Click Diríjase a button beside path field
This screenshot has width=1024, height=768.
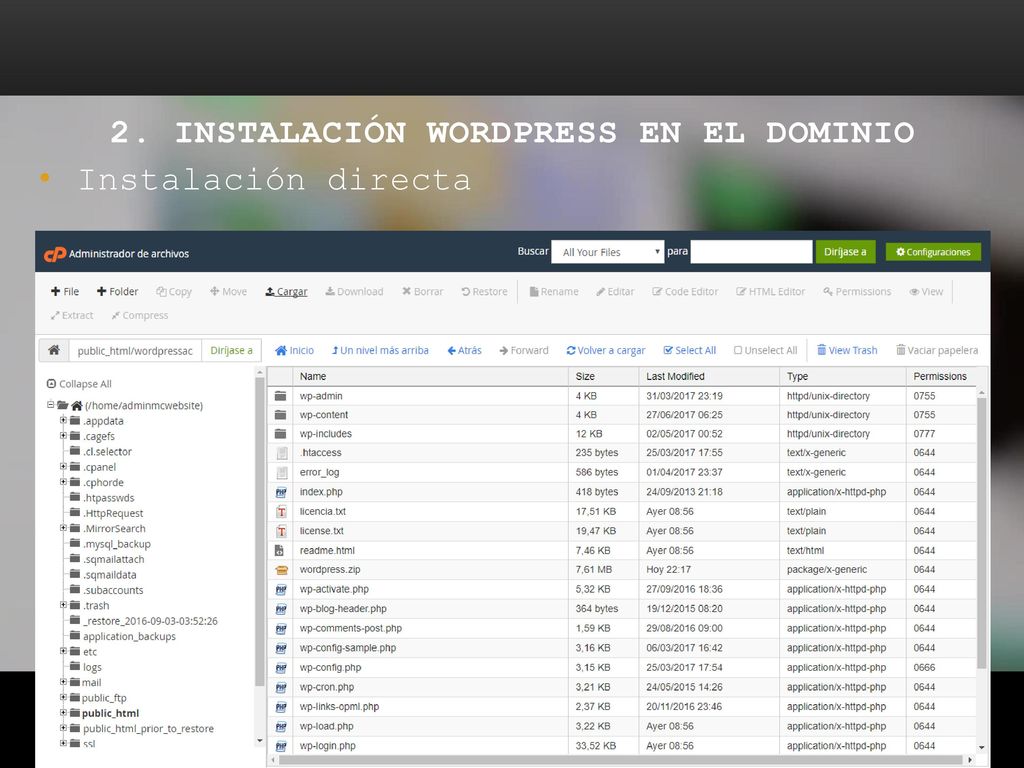(x=231, y=351)
